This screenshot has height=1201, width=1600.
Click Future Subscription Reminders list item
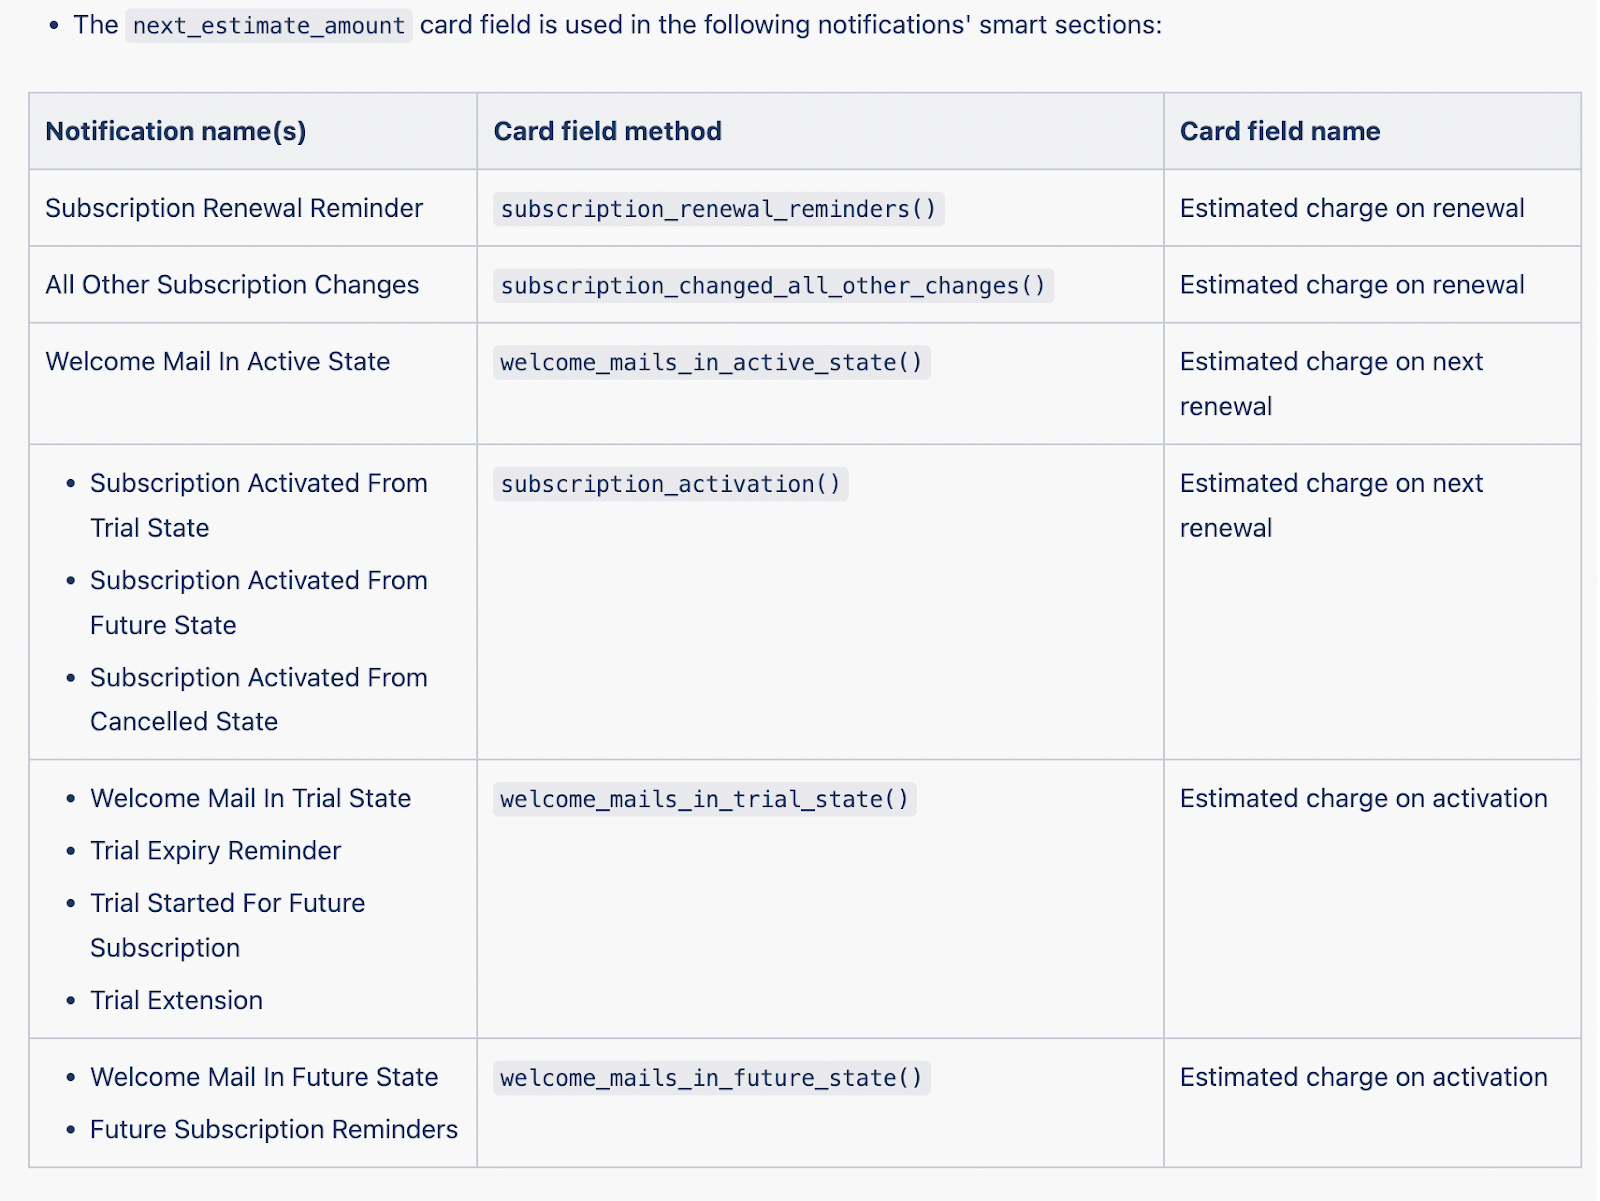point(273,1129)
